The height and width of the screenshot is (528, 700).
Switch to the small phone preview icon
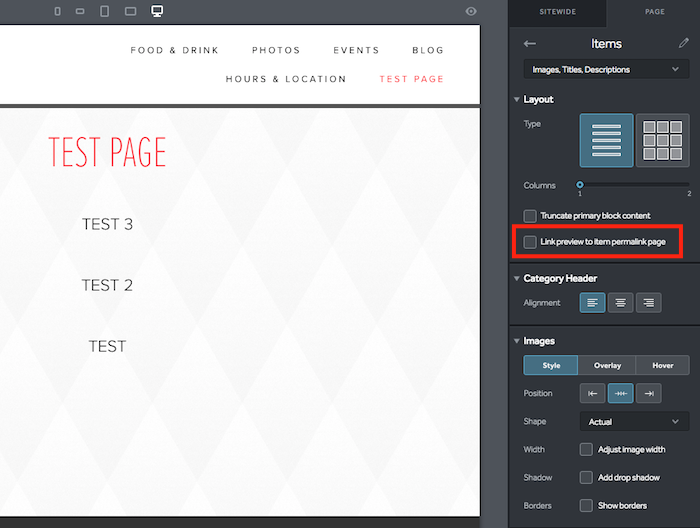tap(58, 11)
